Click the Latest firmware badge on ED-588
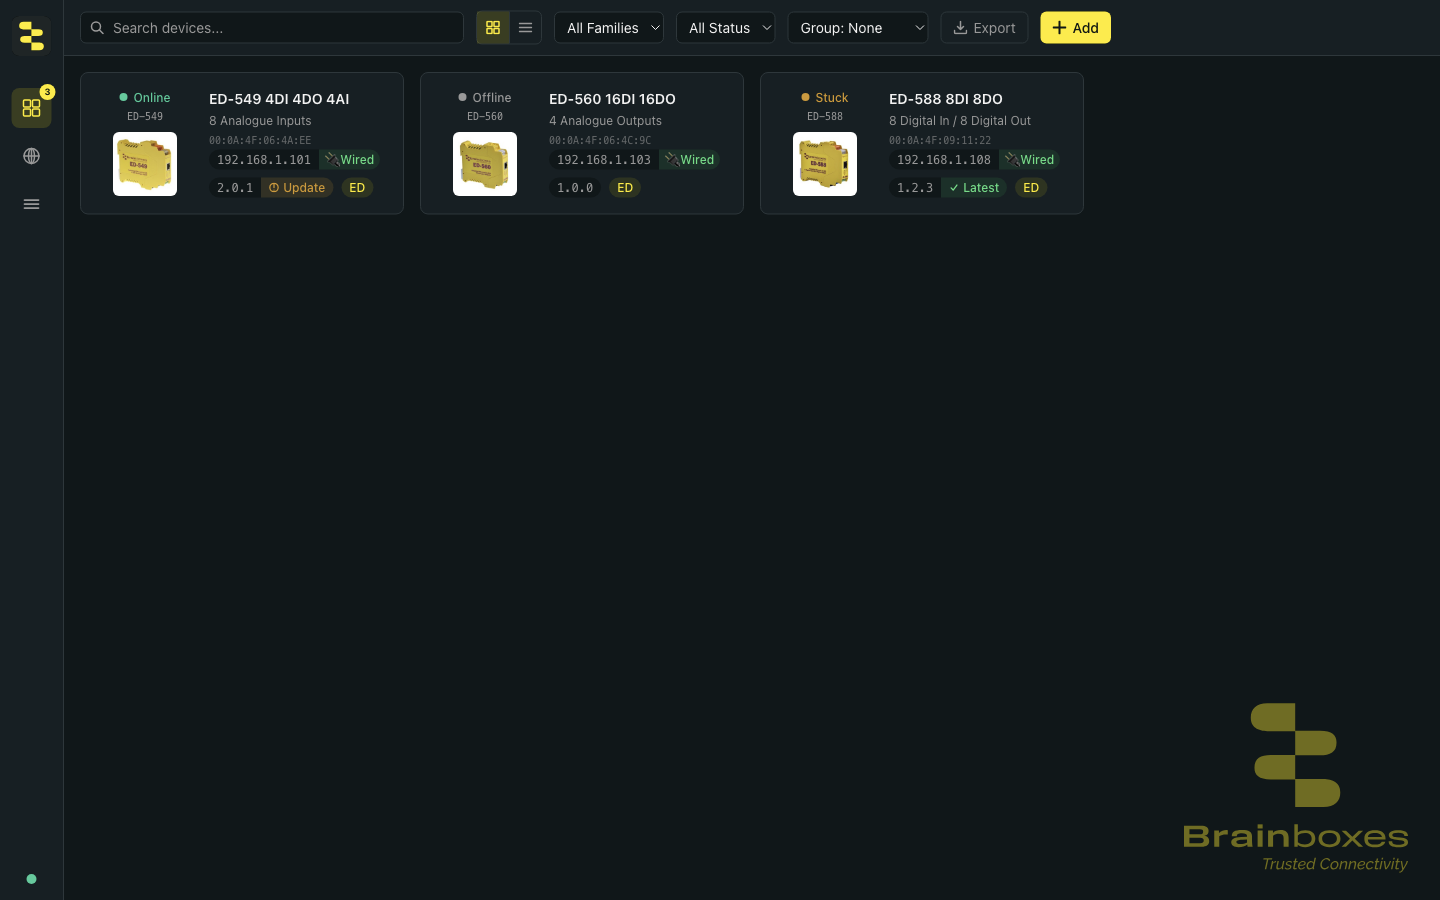The height and width of the screenshot is (900, 1440). click(974, 188)
